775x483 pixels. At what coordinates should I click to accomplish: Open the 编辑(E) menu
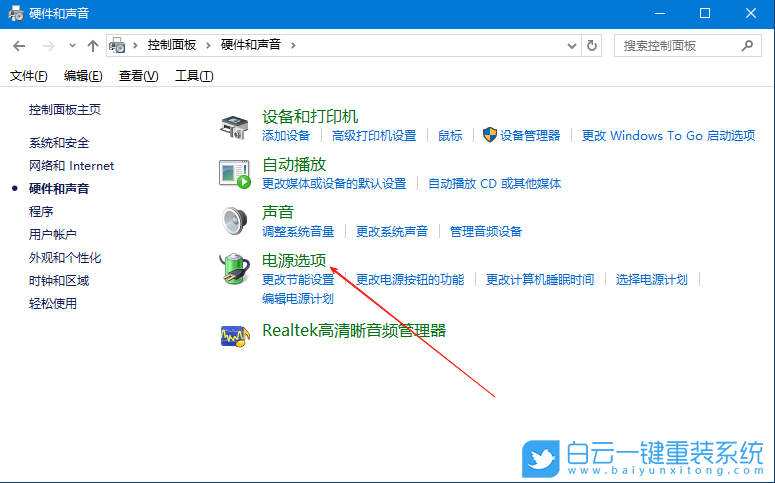pos(83,76)
